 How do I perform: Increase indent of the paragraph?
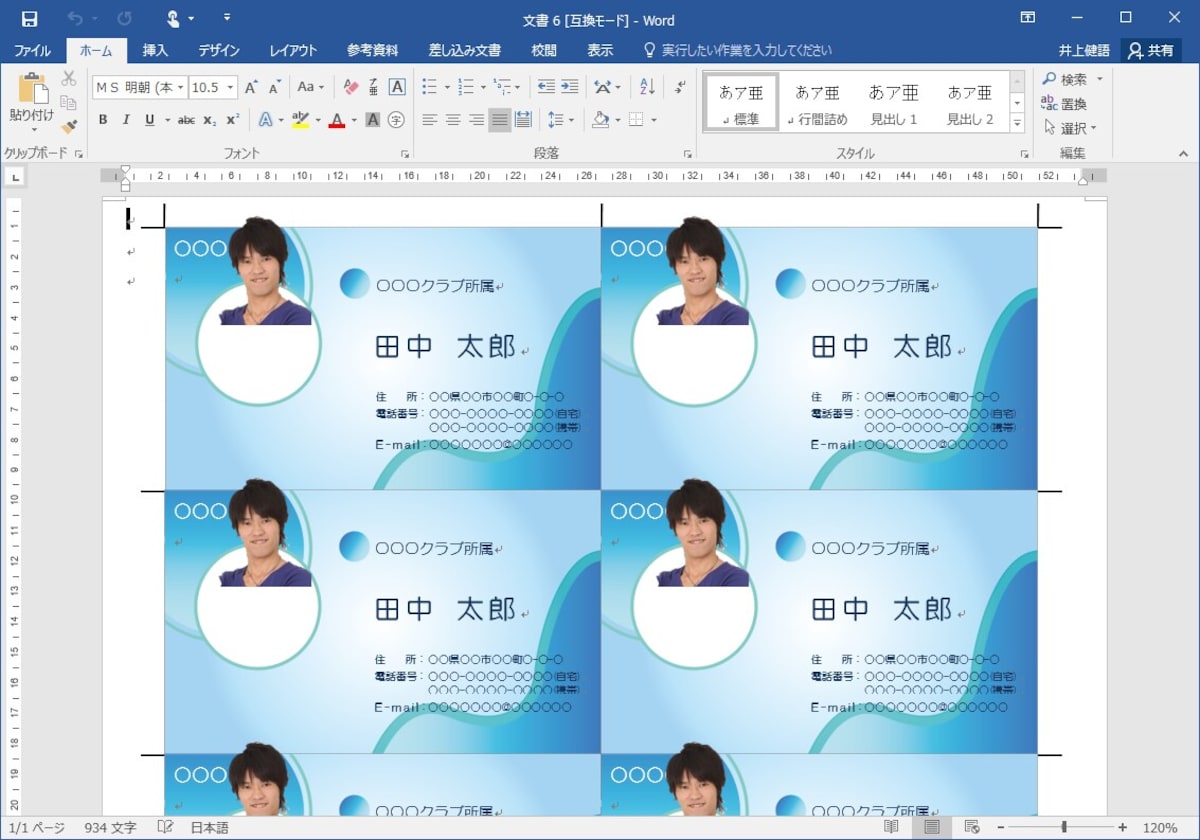(569, 88)
